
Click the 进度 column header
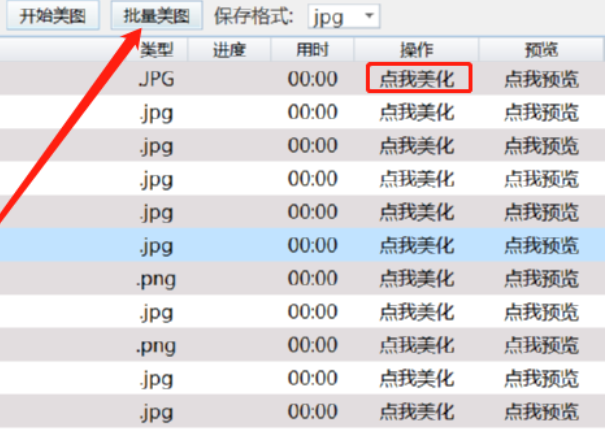pyautogui.click(x=230, y=50)
